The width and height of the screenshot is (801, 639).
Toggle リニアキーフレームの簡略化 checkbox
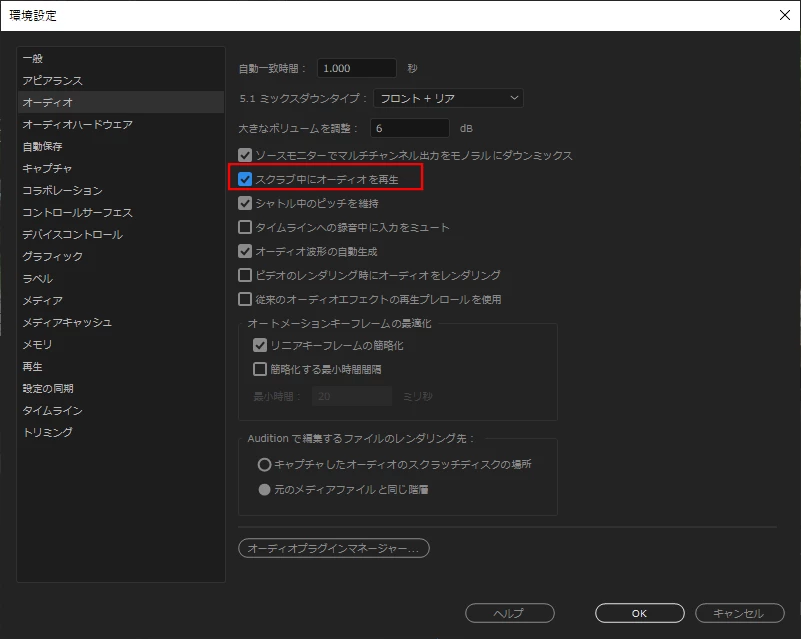tap(260, 345)
